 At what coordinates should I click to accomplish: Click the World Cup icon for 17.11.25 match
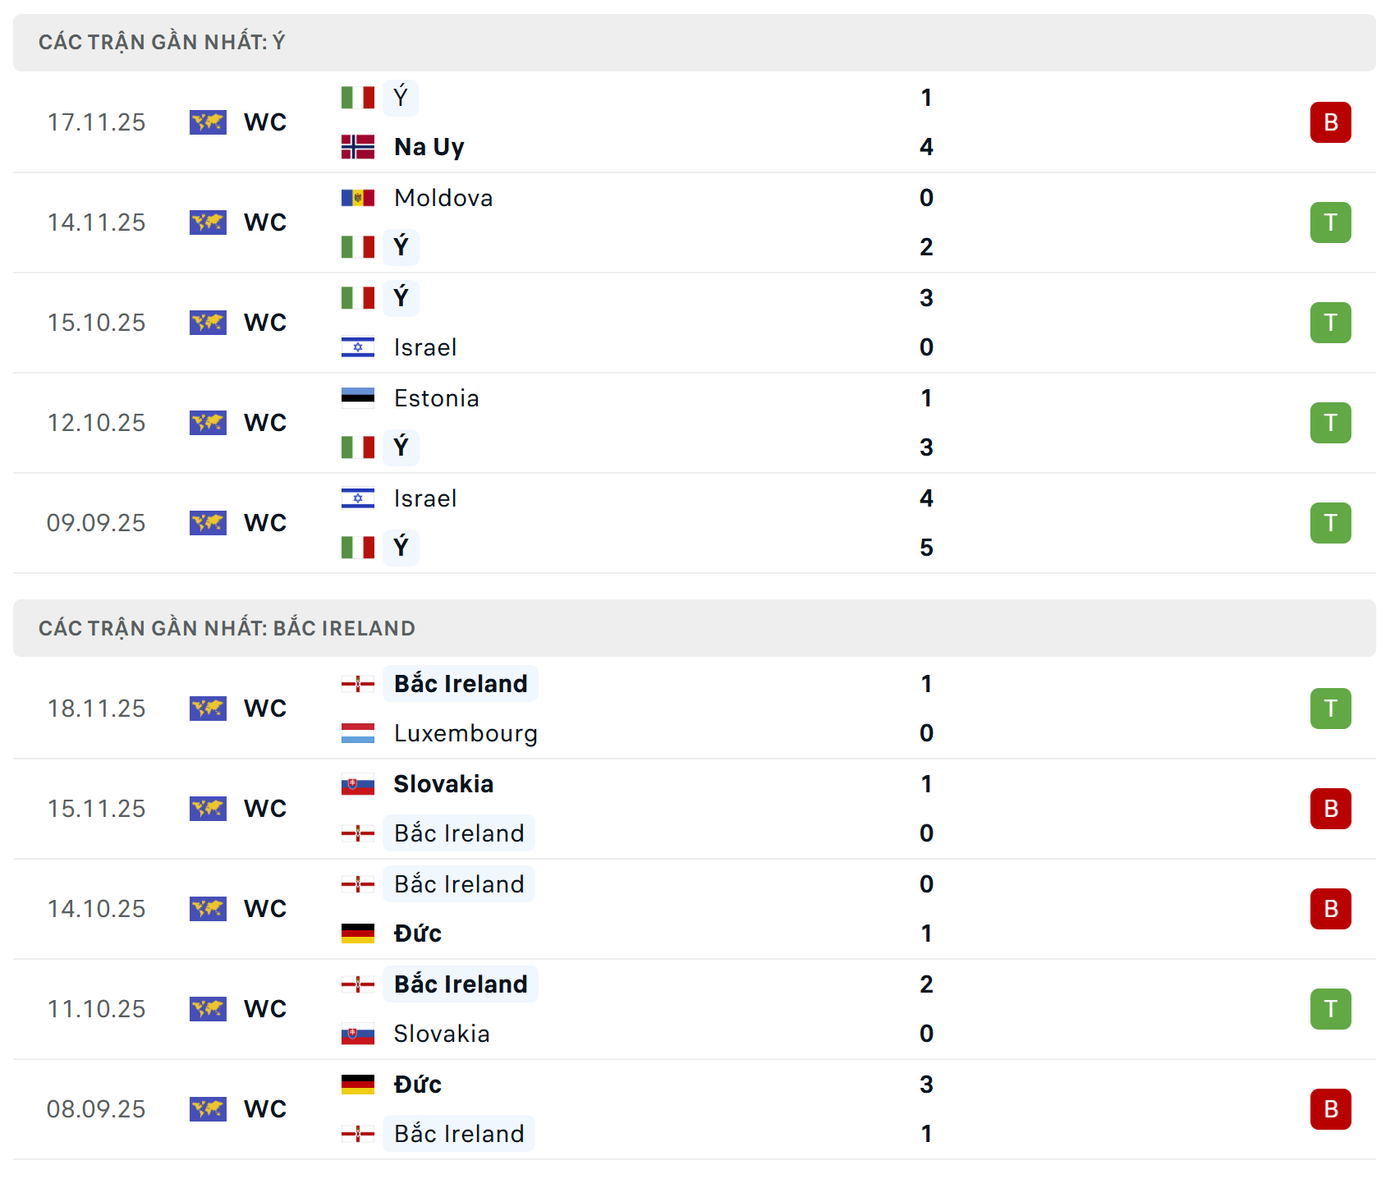(x=208, y=122)
